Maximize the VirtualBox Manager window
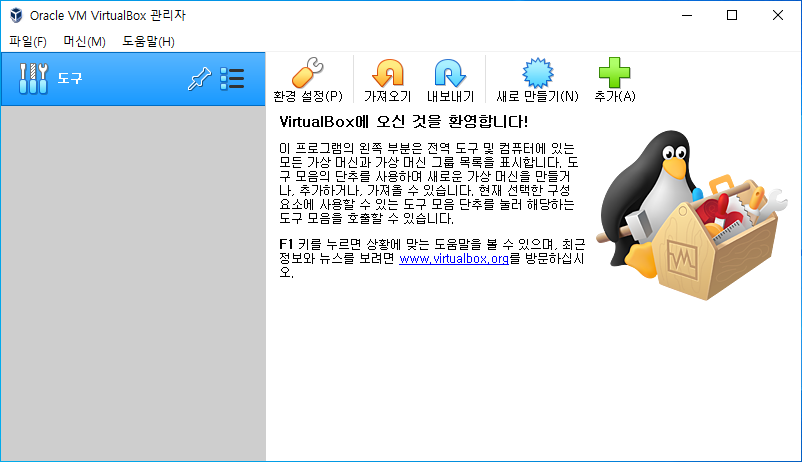 tap(732, 15)
